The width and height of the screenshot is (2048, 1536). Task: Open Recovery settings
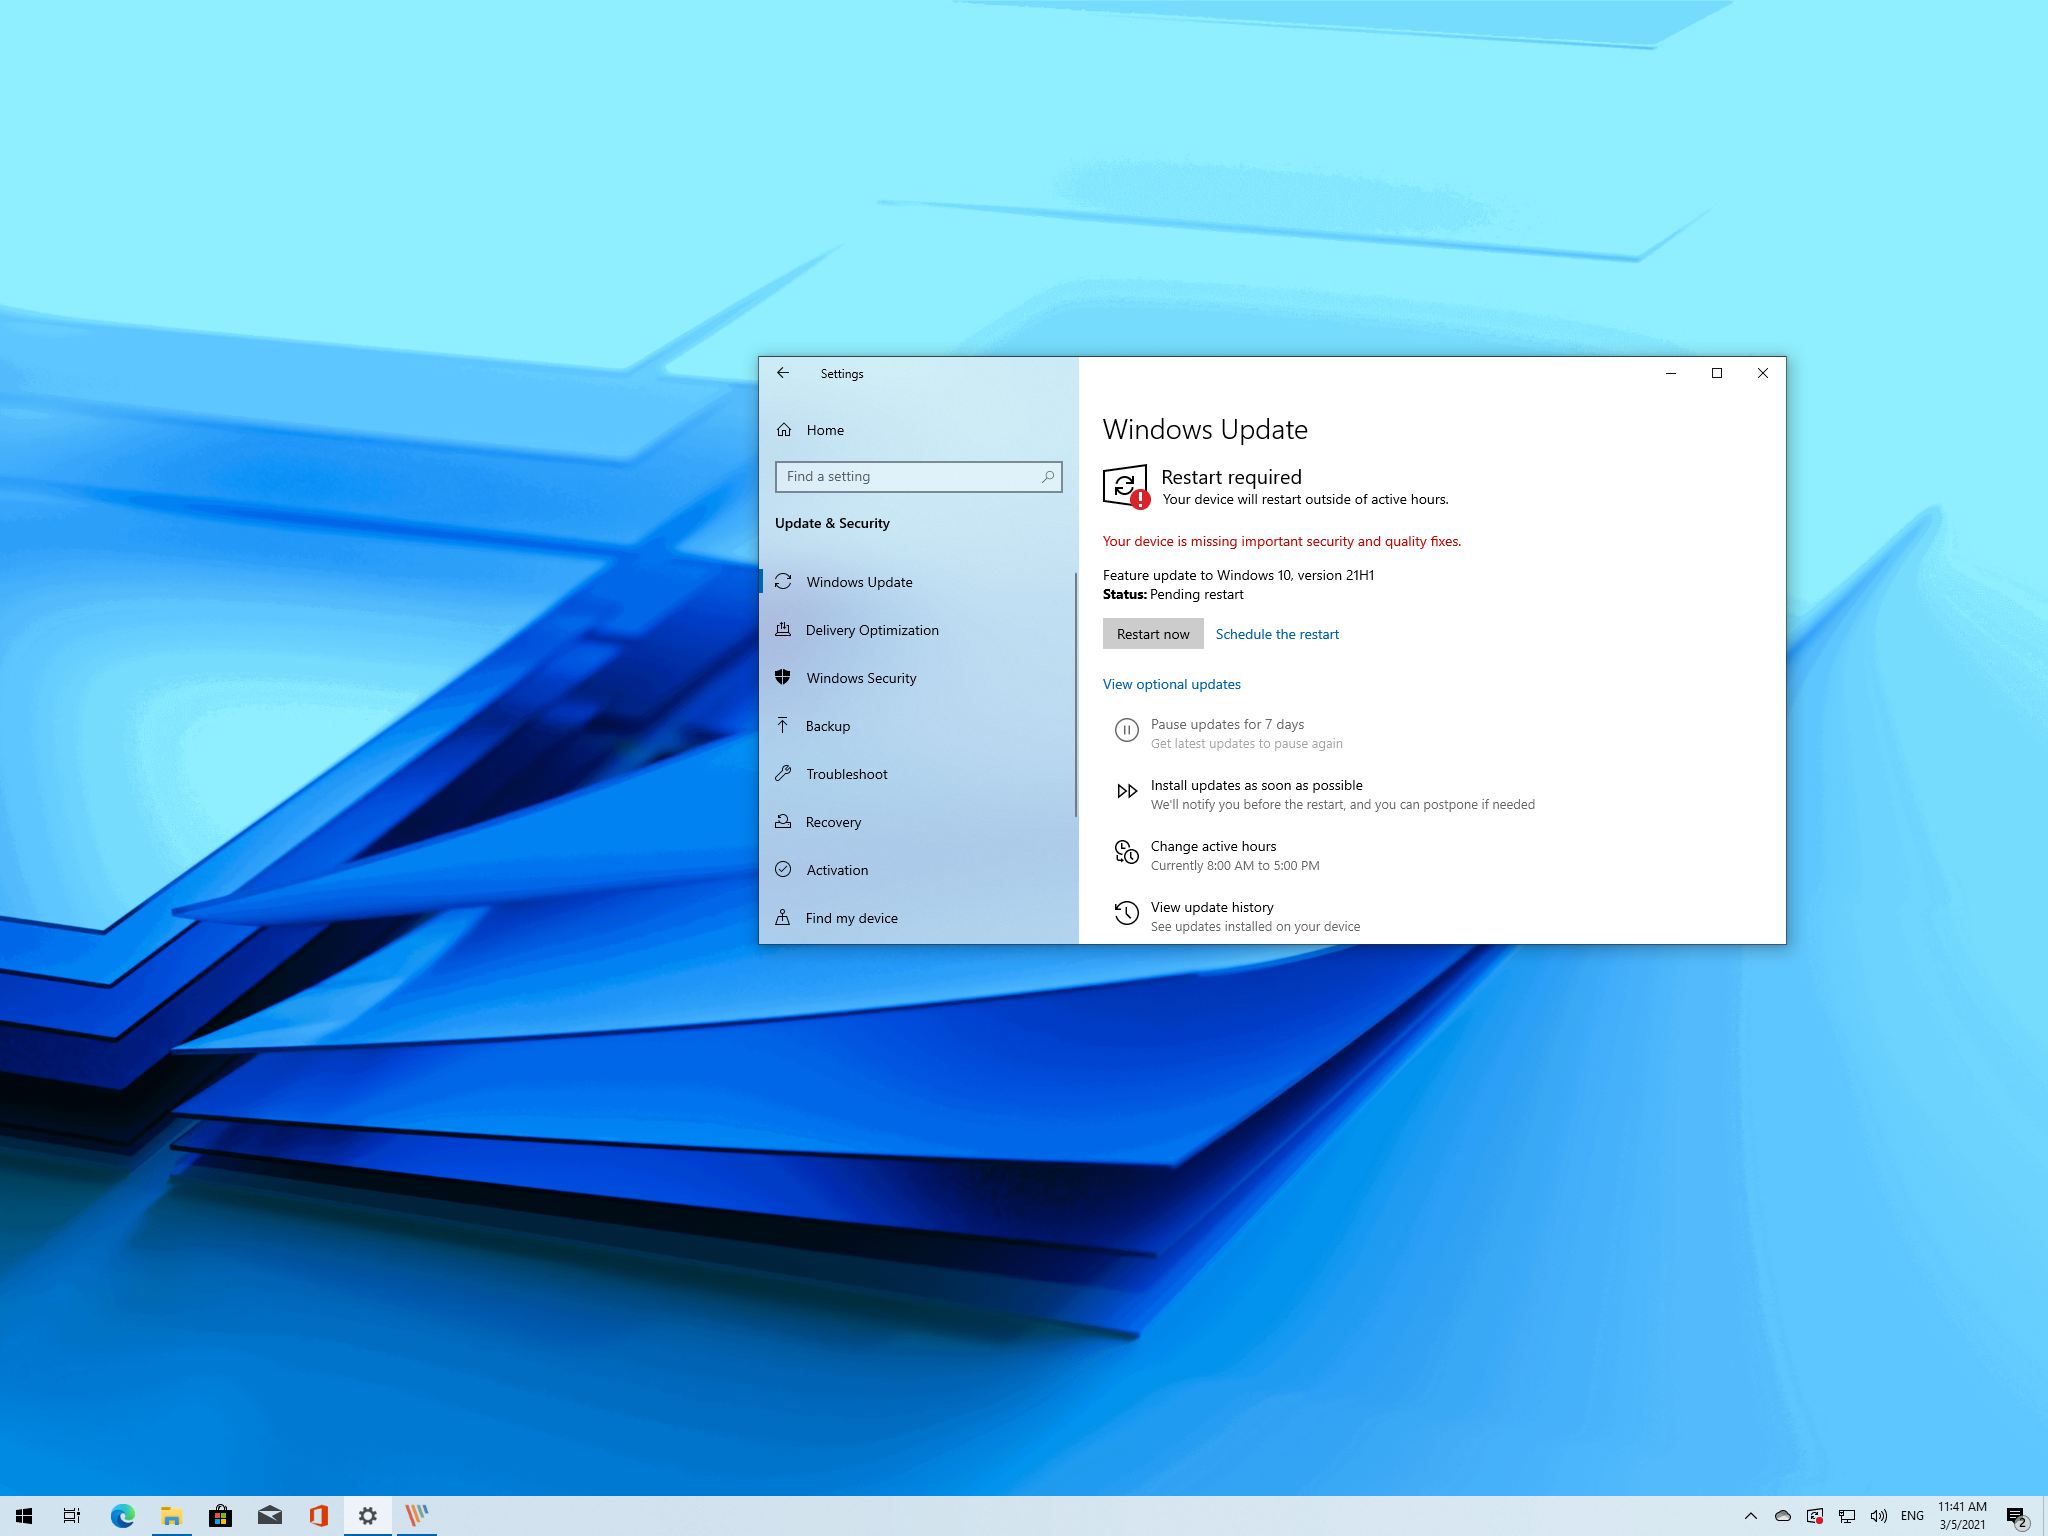[833, 821]
